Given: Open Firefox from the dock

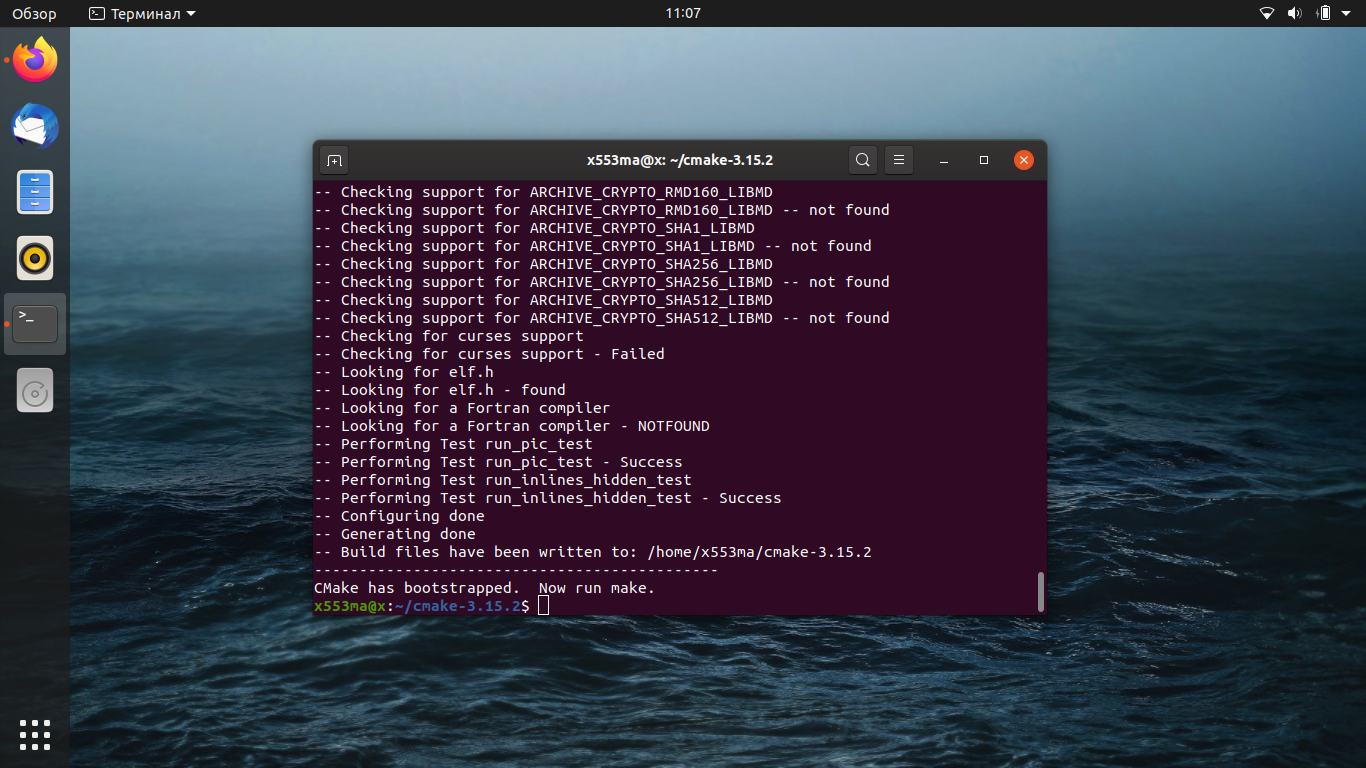Looking at the screenshot, I should 35,60.
